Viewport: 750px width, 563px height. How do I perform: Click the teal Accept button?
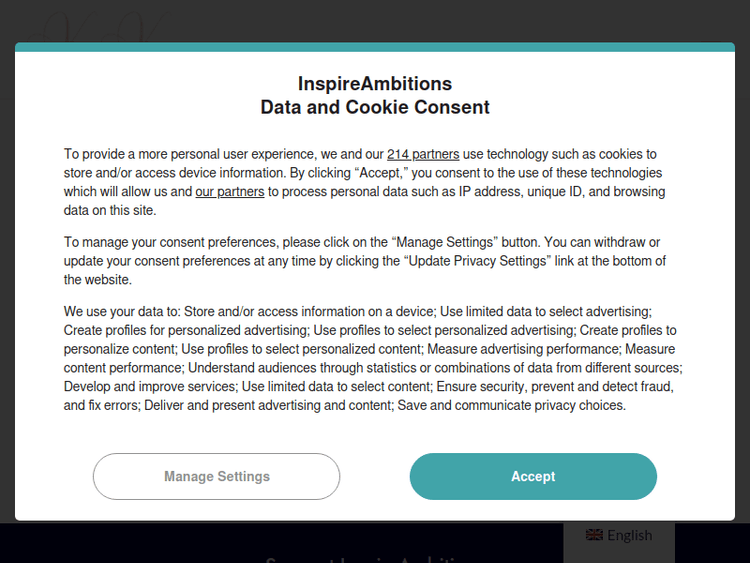click(533, 476)
